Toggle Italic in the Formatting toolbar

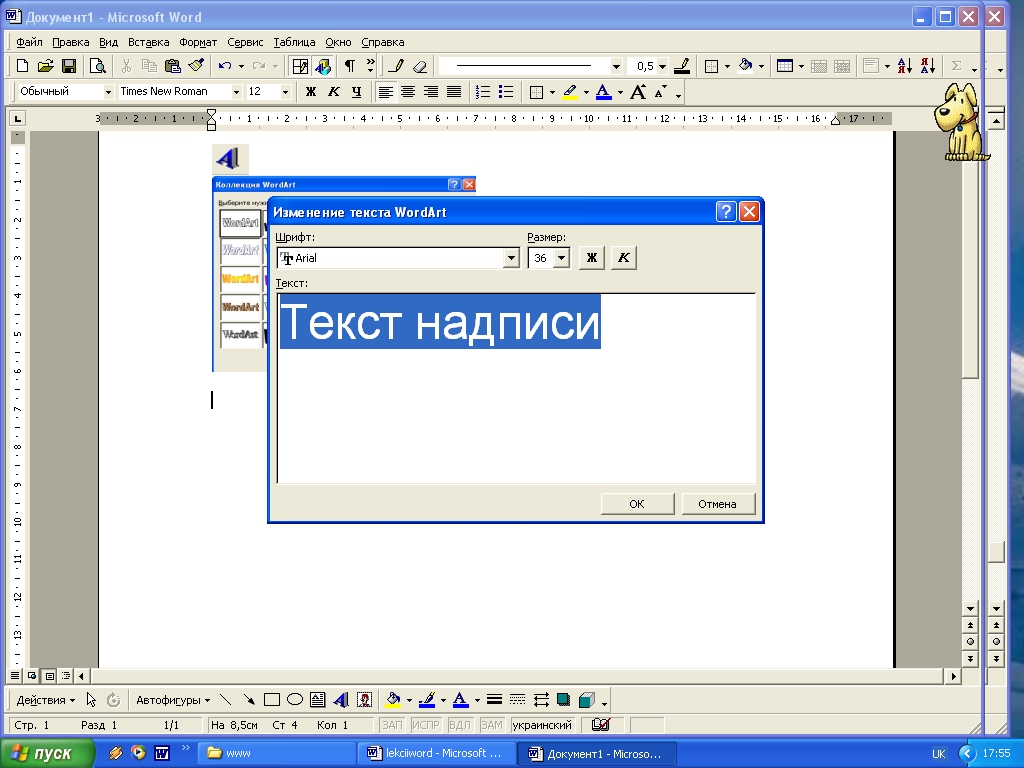pos(334,92)
